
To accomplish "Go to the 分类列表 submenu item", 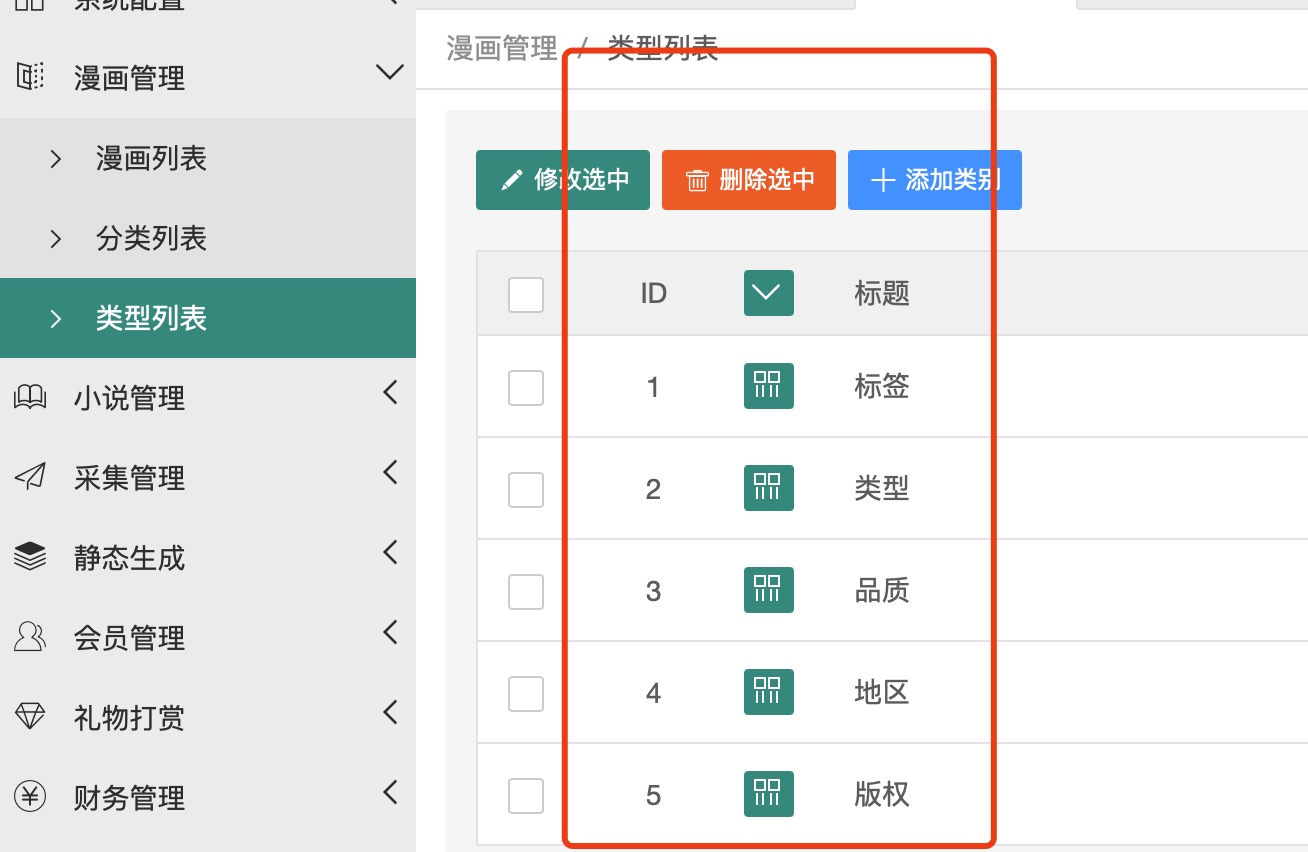I will click(151, 238).
